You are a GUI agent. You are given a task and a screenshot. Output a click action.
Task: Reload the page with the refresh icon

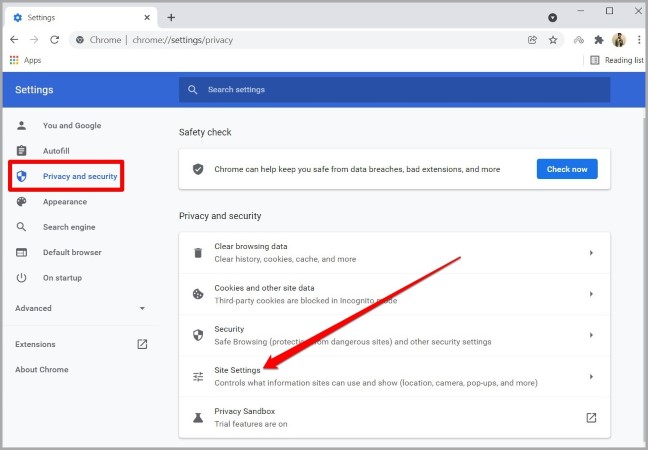coord(55,40)
